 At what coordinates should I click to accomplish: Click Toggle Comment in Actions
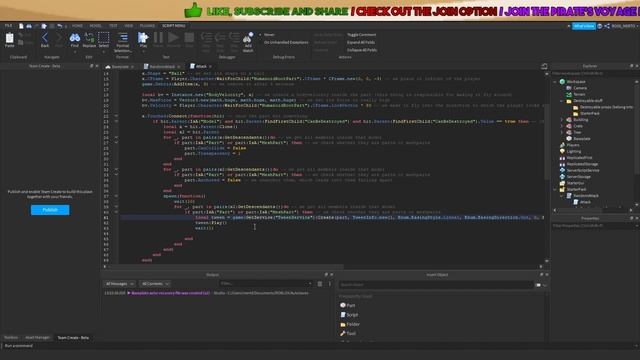click(x=361, y=35)
